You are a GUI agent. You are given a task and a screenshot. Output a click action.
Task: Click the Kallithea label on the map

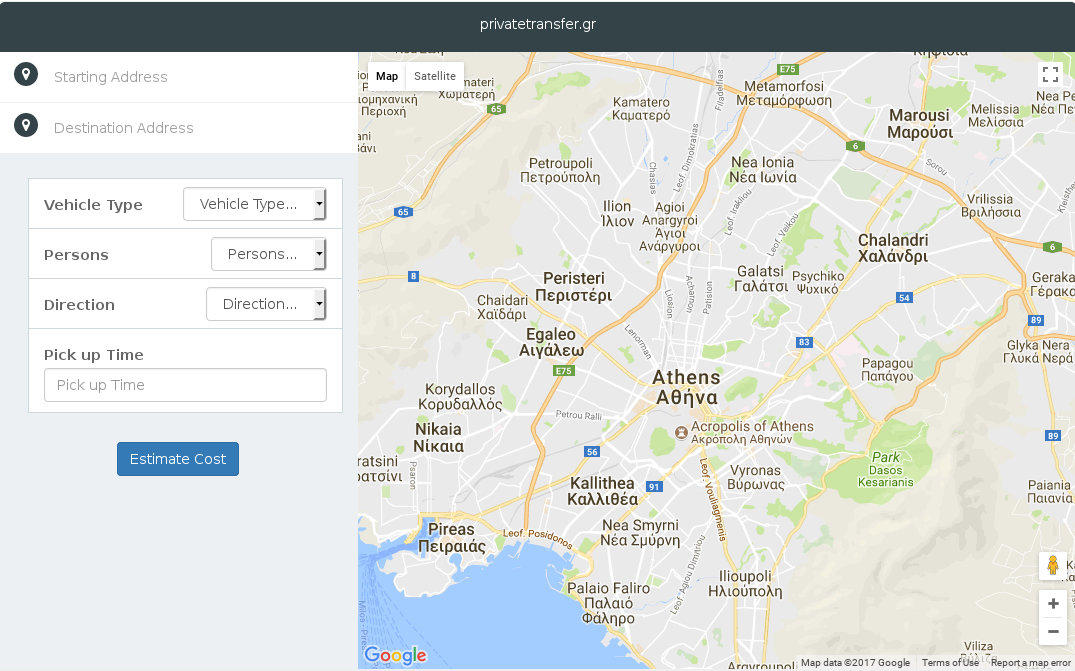click(603, 491)
